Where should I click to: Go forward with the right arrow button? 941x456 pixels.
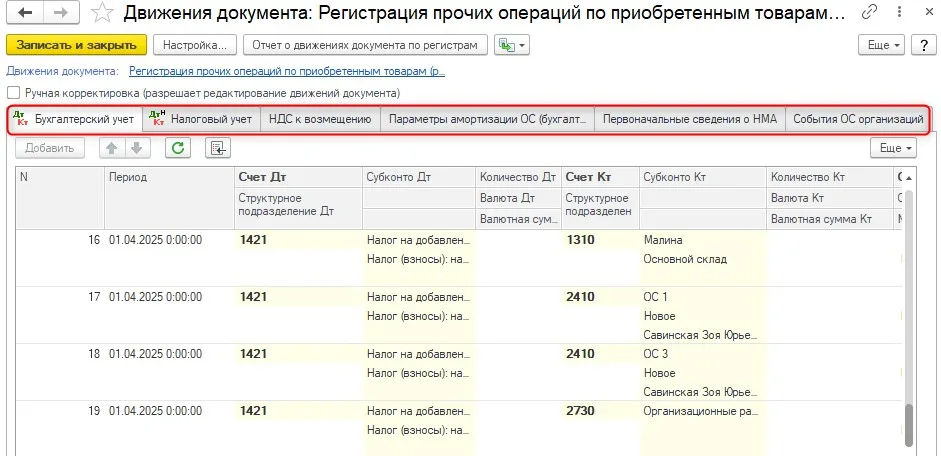pyautogui.click(x=61, y=13)
